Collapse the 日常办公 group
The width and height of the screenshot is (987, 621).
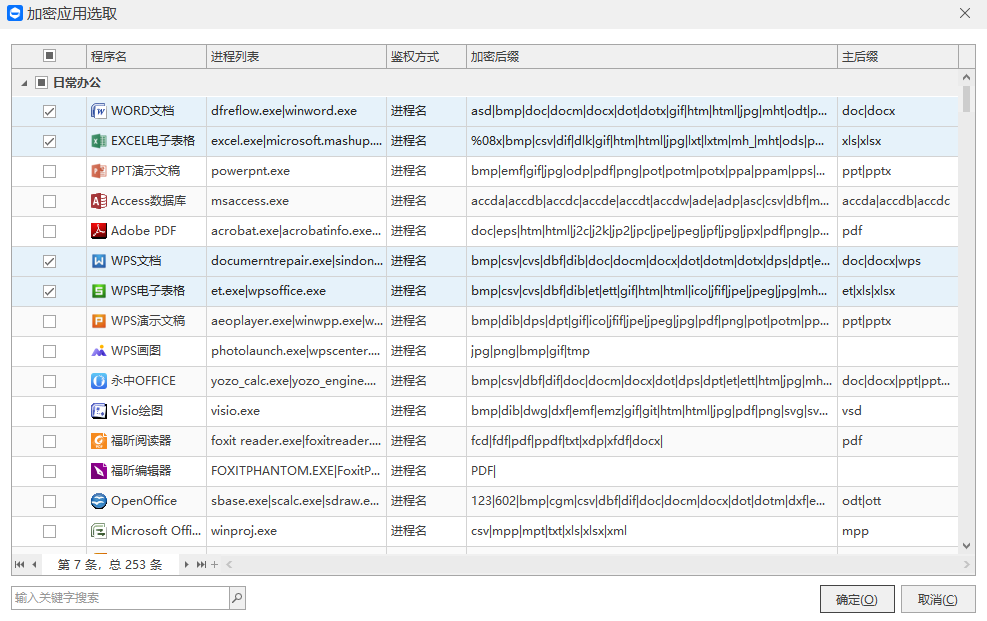pyautogui.click(x=24, y=83)
